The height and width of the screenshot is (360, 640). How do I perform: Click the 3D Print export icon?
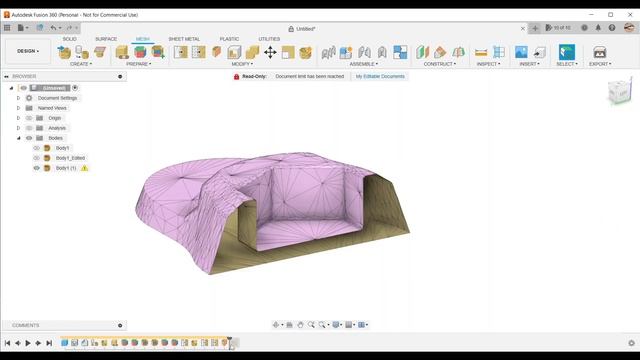click(600, 52)
